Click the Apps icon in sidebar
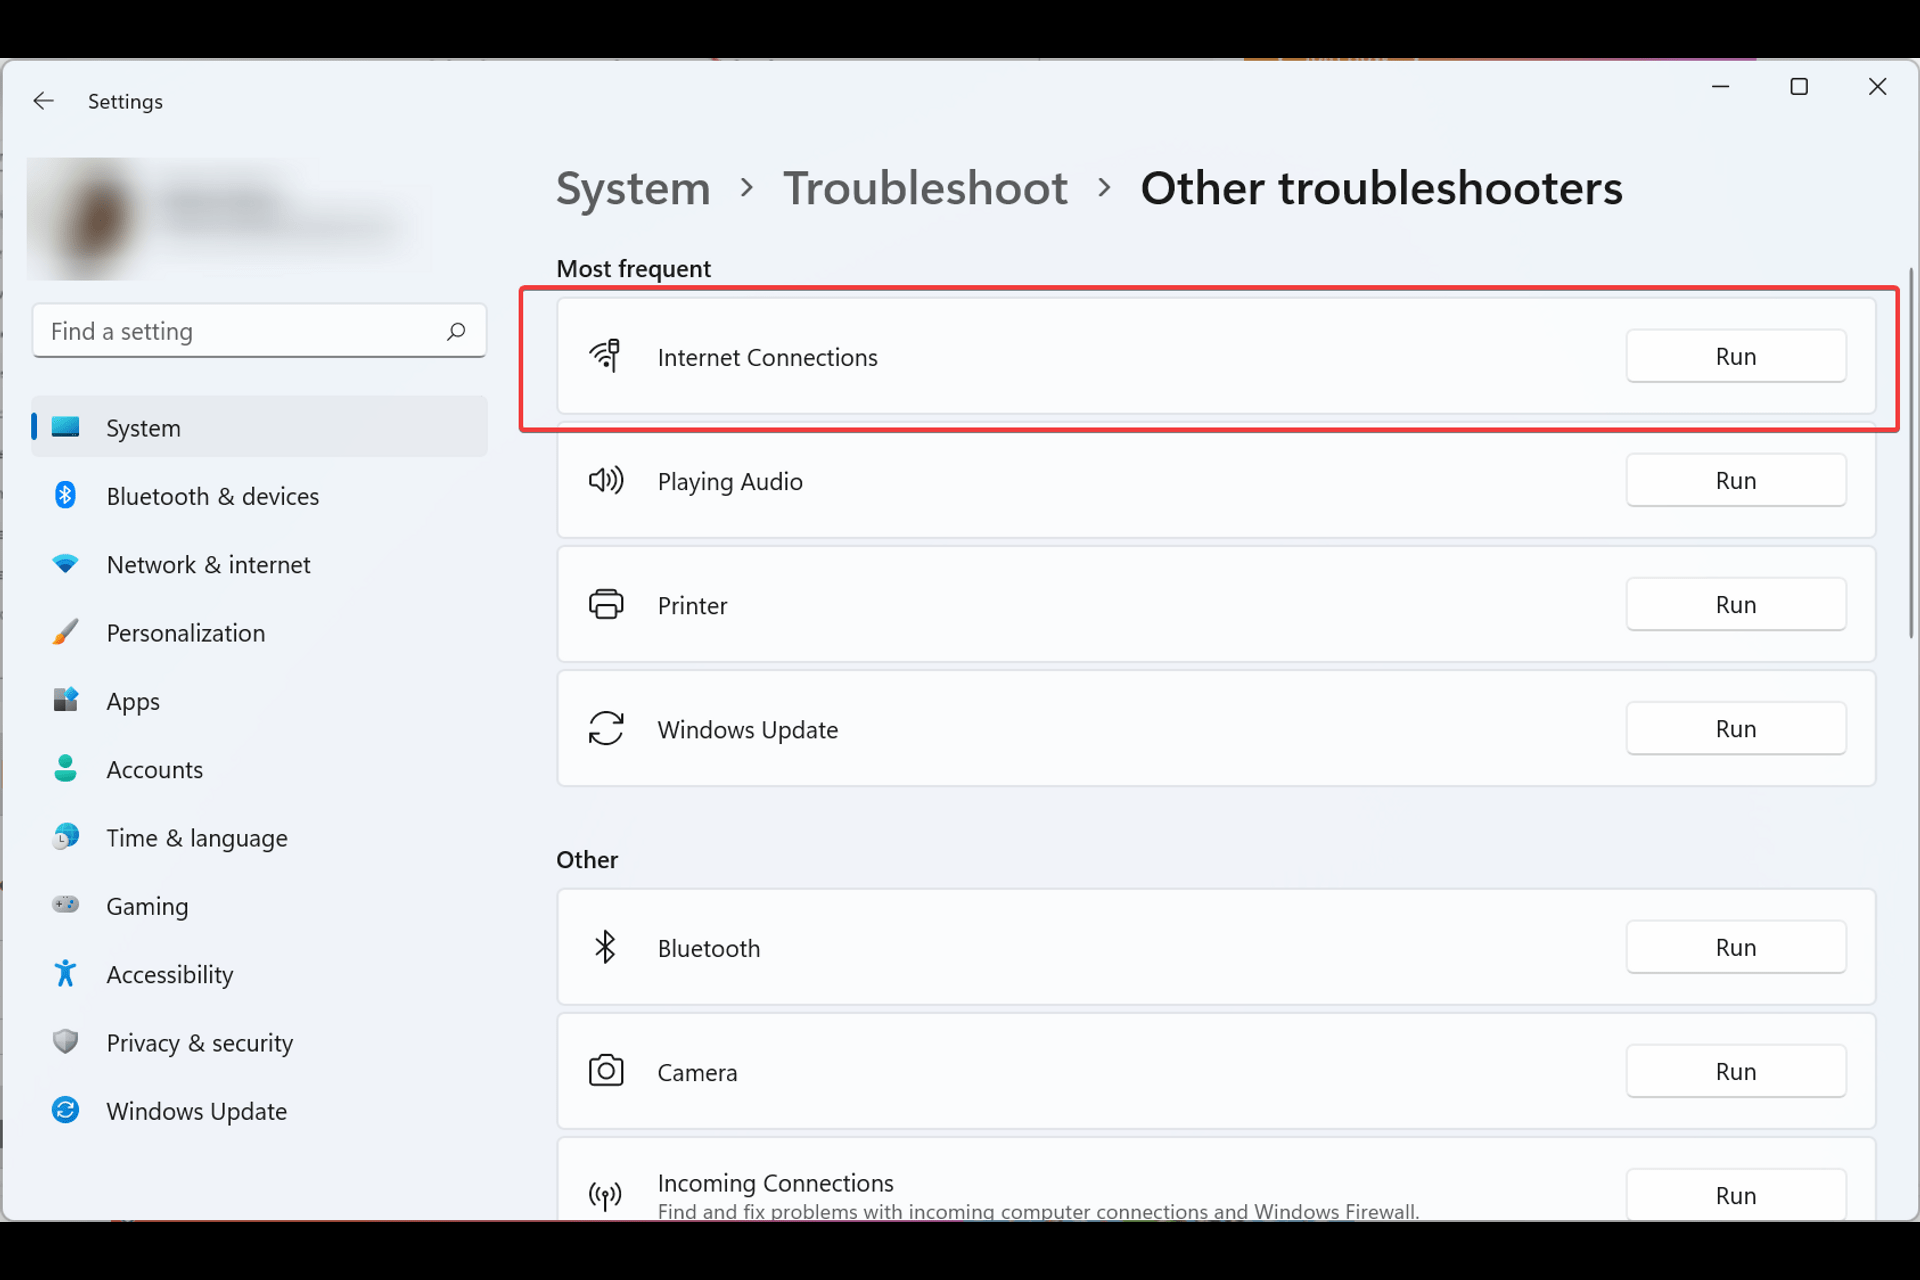This screenshot has height=1280, width=1920. click(x=66, y=700)
